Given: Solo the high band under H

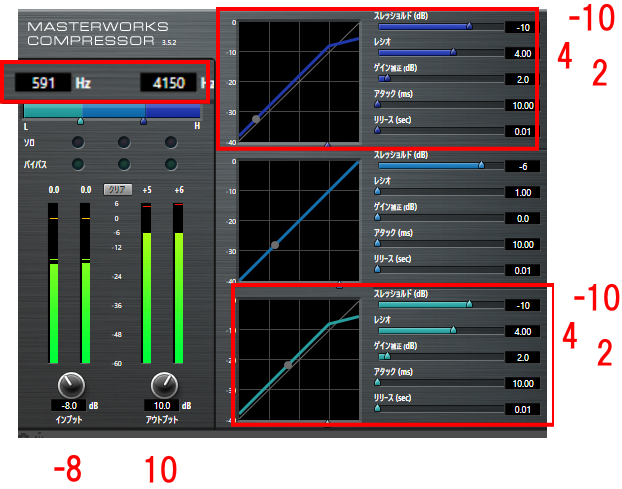Looking at the screenshot, I should (171, 142).
